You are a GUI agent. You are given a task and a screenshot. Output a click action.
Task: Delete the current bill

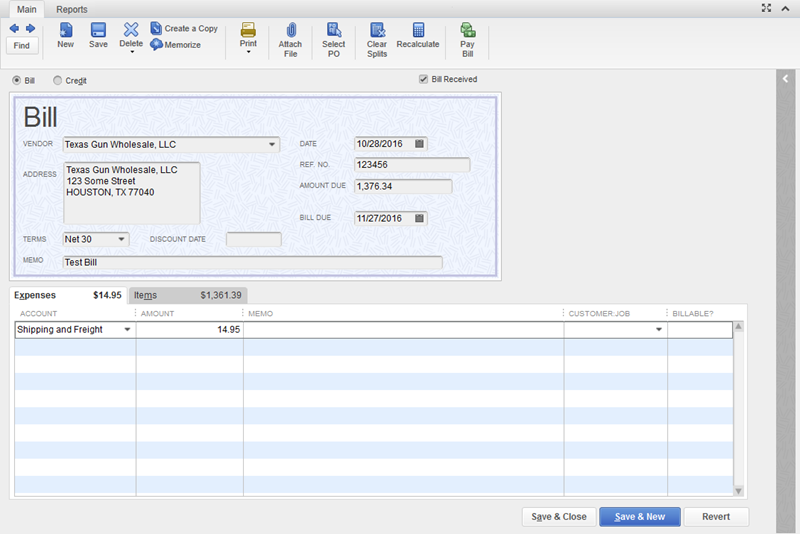pyautogui.click(x=131, y=34)
